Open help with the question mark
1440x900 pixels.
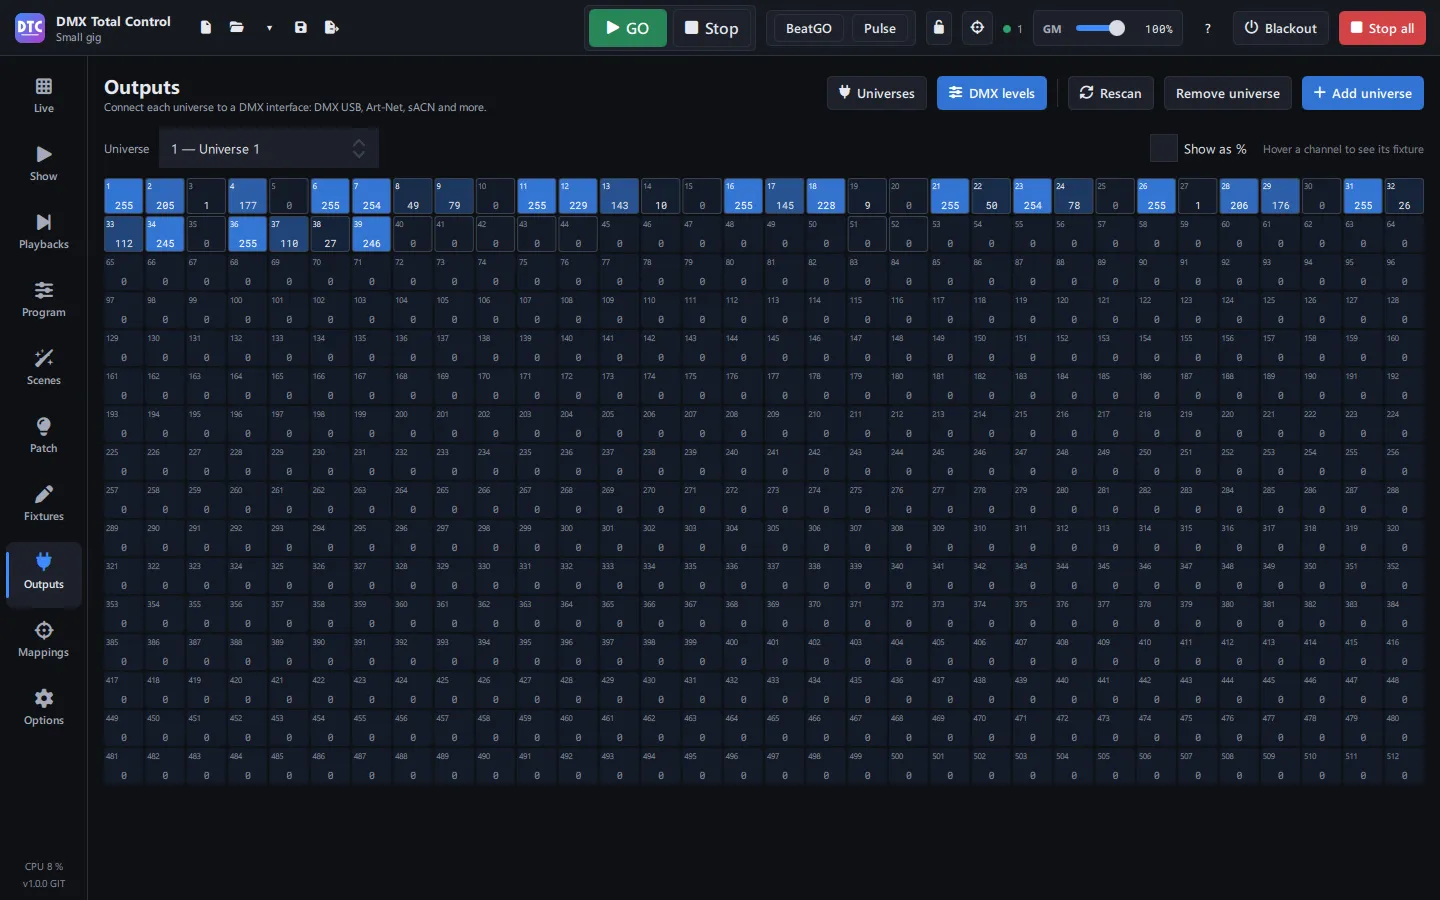pos(1207,28)
